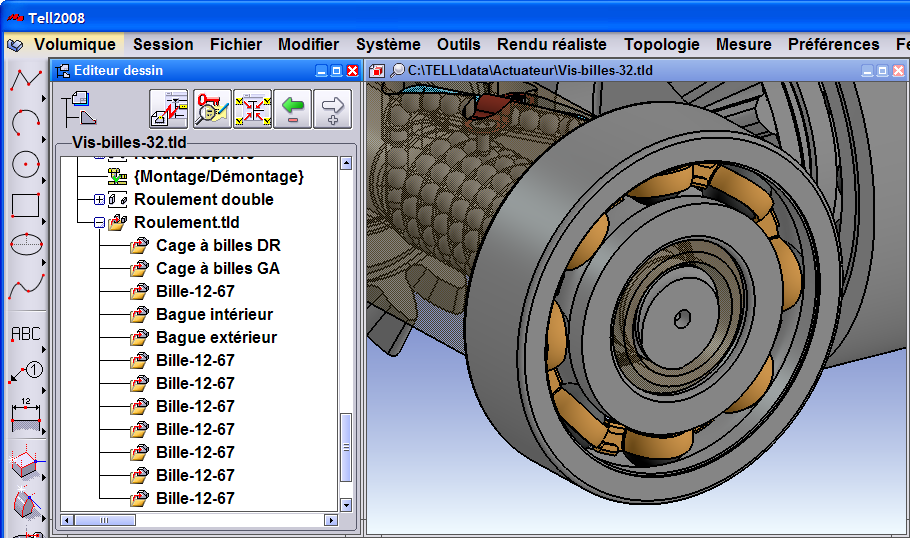Screen dimensions: 910x538
Task: Select the dimension measurement tool
Action: click(x=26, y=413)
